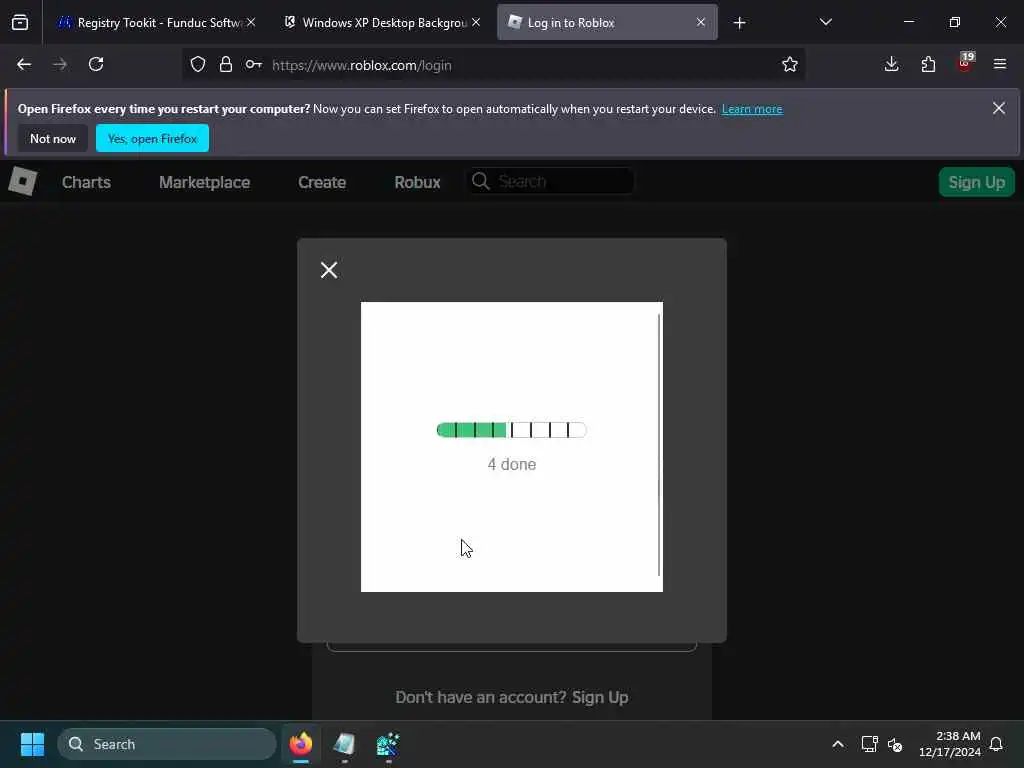Viewport: 1024px width, 768px height.
Task: Open the Charts page in Roblox
Action: (86, 182)
